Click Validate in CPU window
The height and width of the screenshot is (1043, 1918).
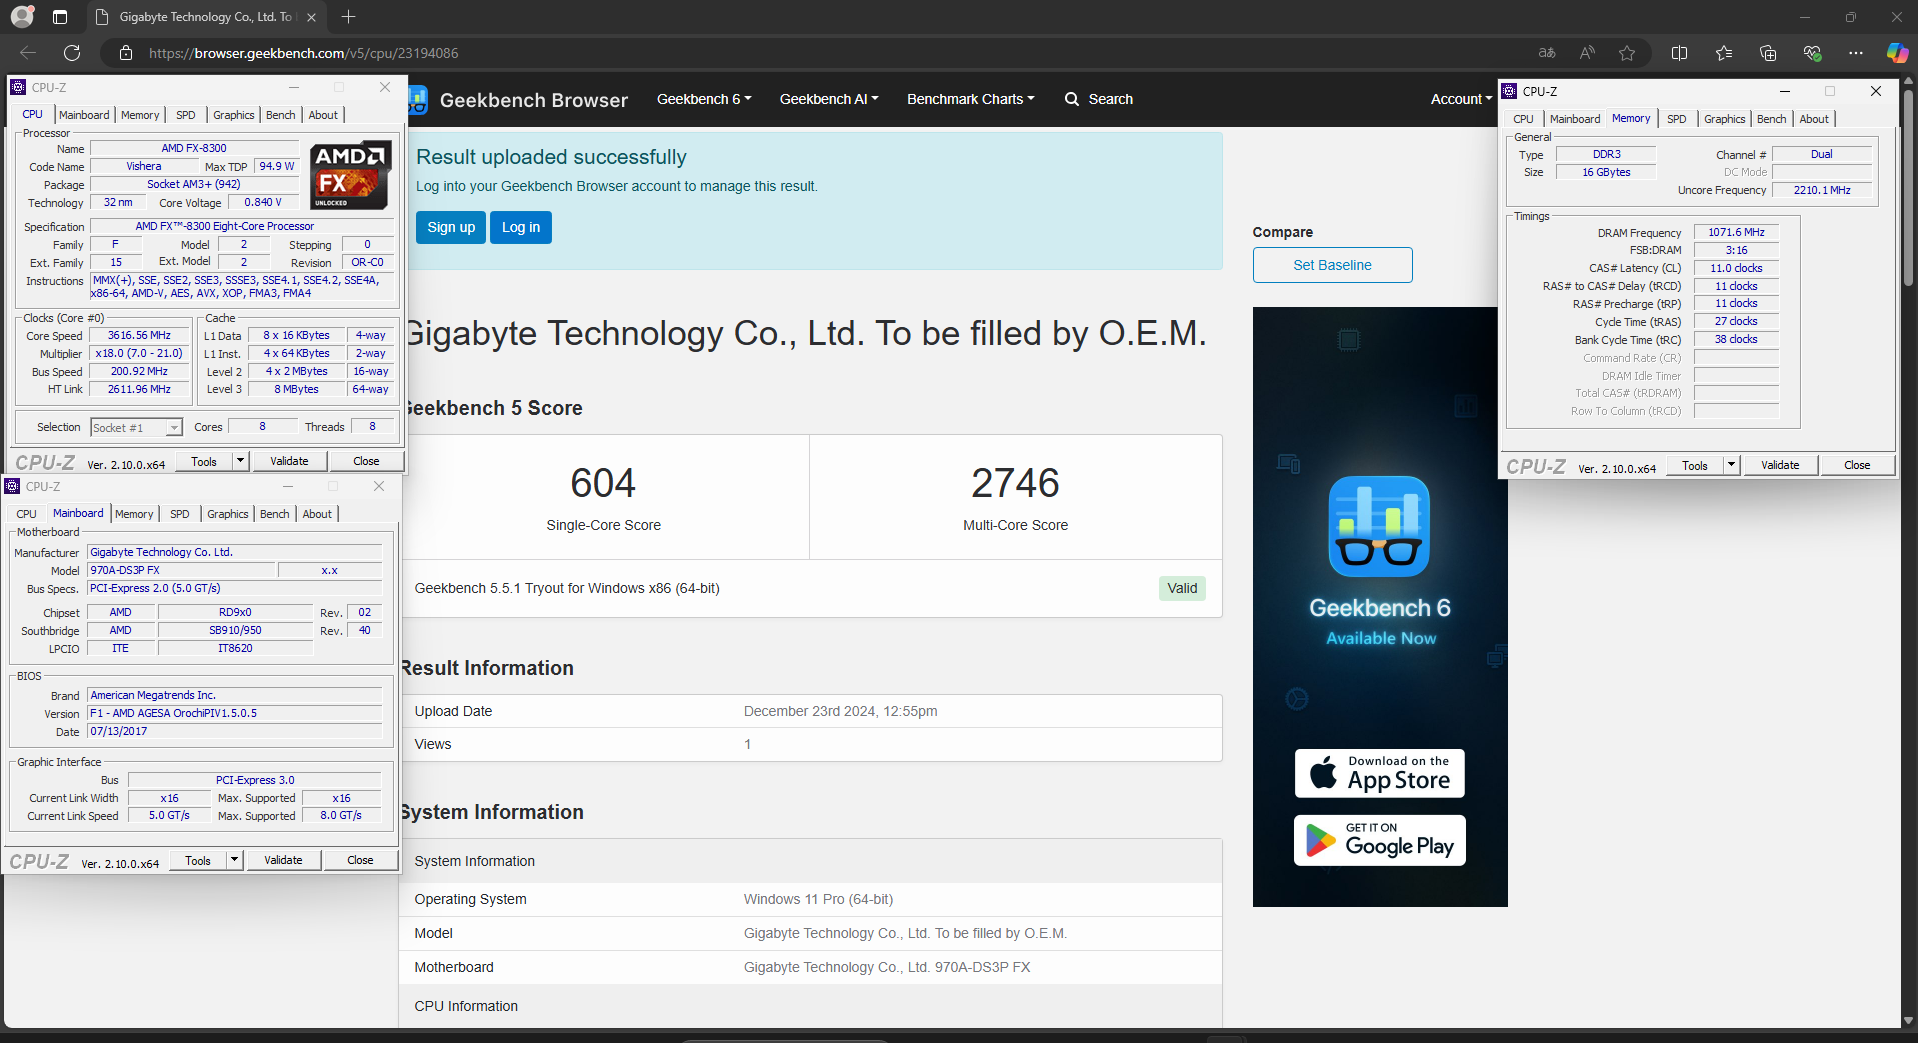[x=289, y=461]
